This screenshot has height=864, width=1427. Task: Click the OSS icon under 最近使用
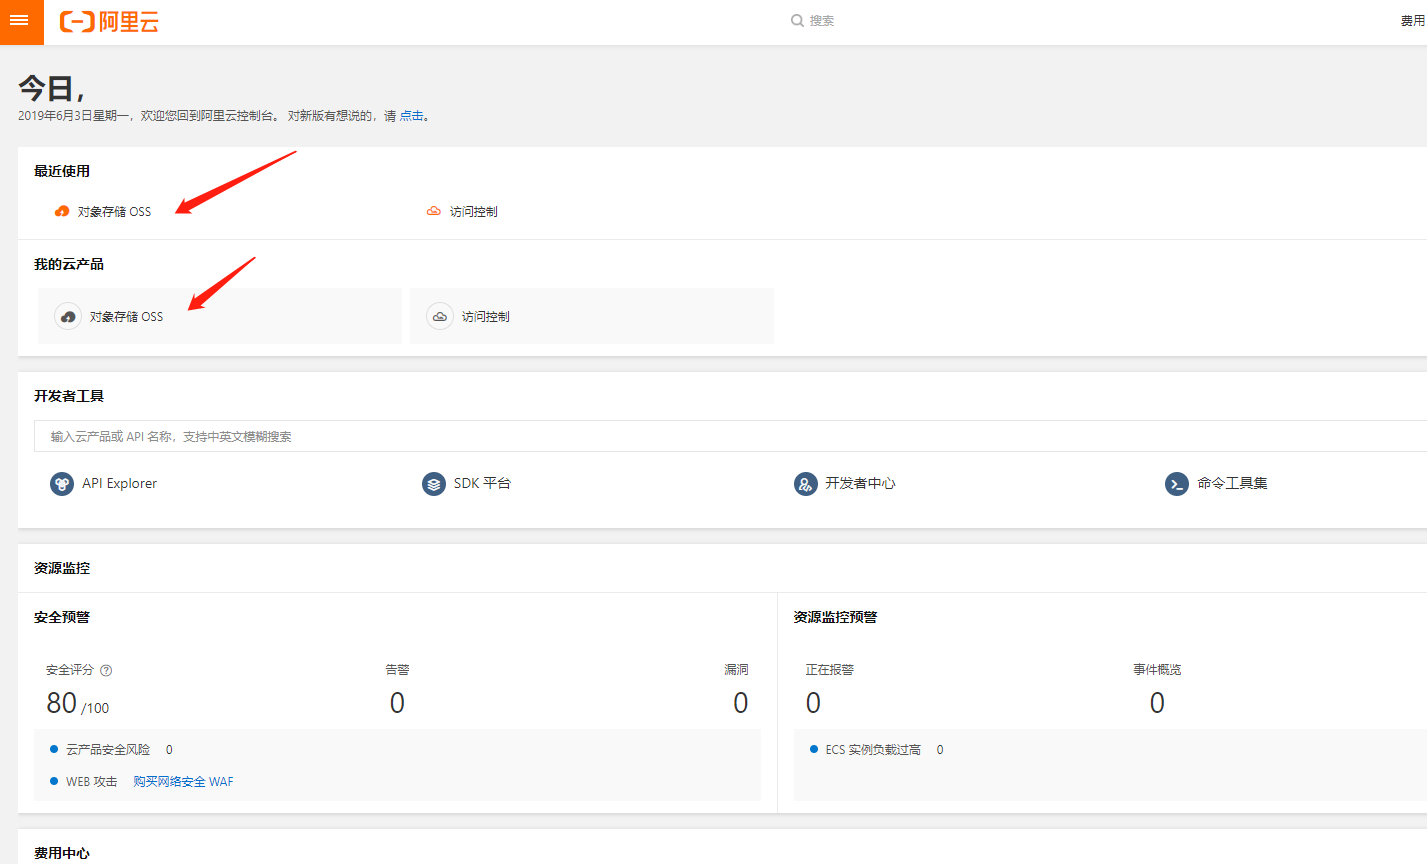pos(62,211)
